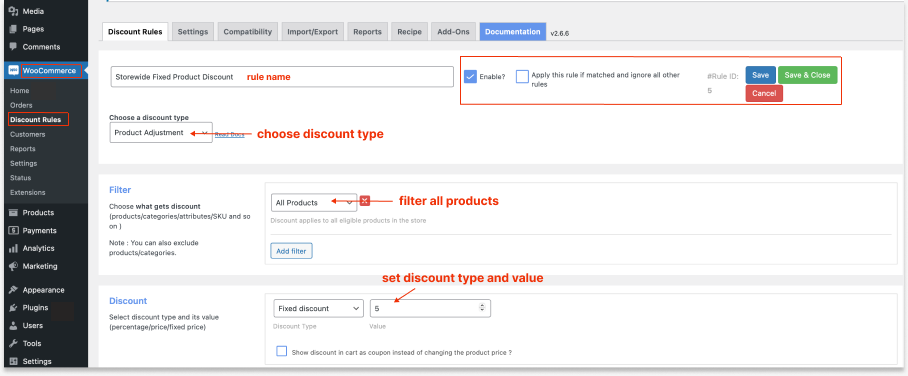Viewport: 908px width, 376px height.
Task: Switch to the Compatibility tab
Action: coord(248,32)
